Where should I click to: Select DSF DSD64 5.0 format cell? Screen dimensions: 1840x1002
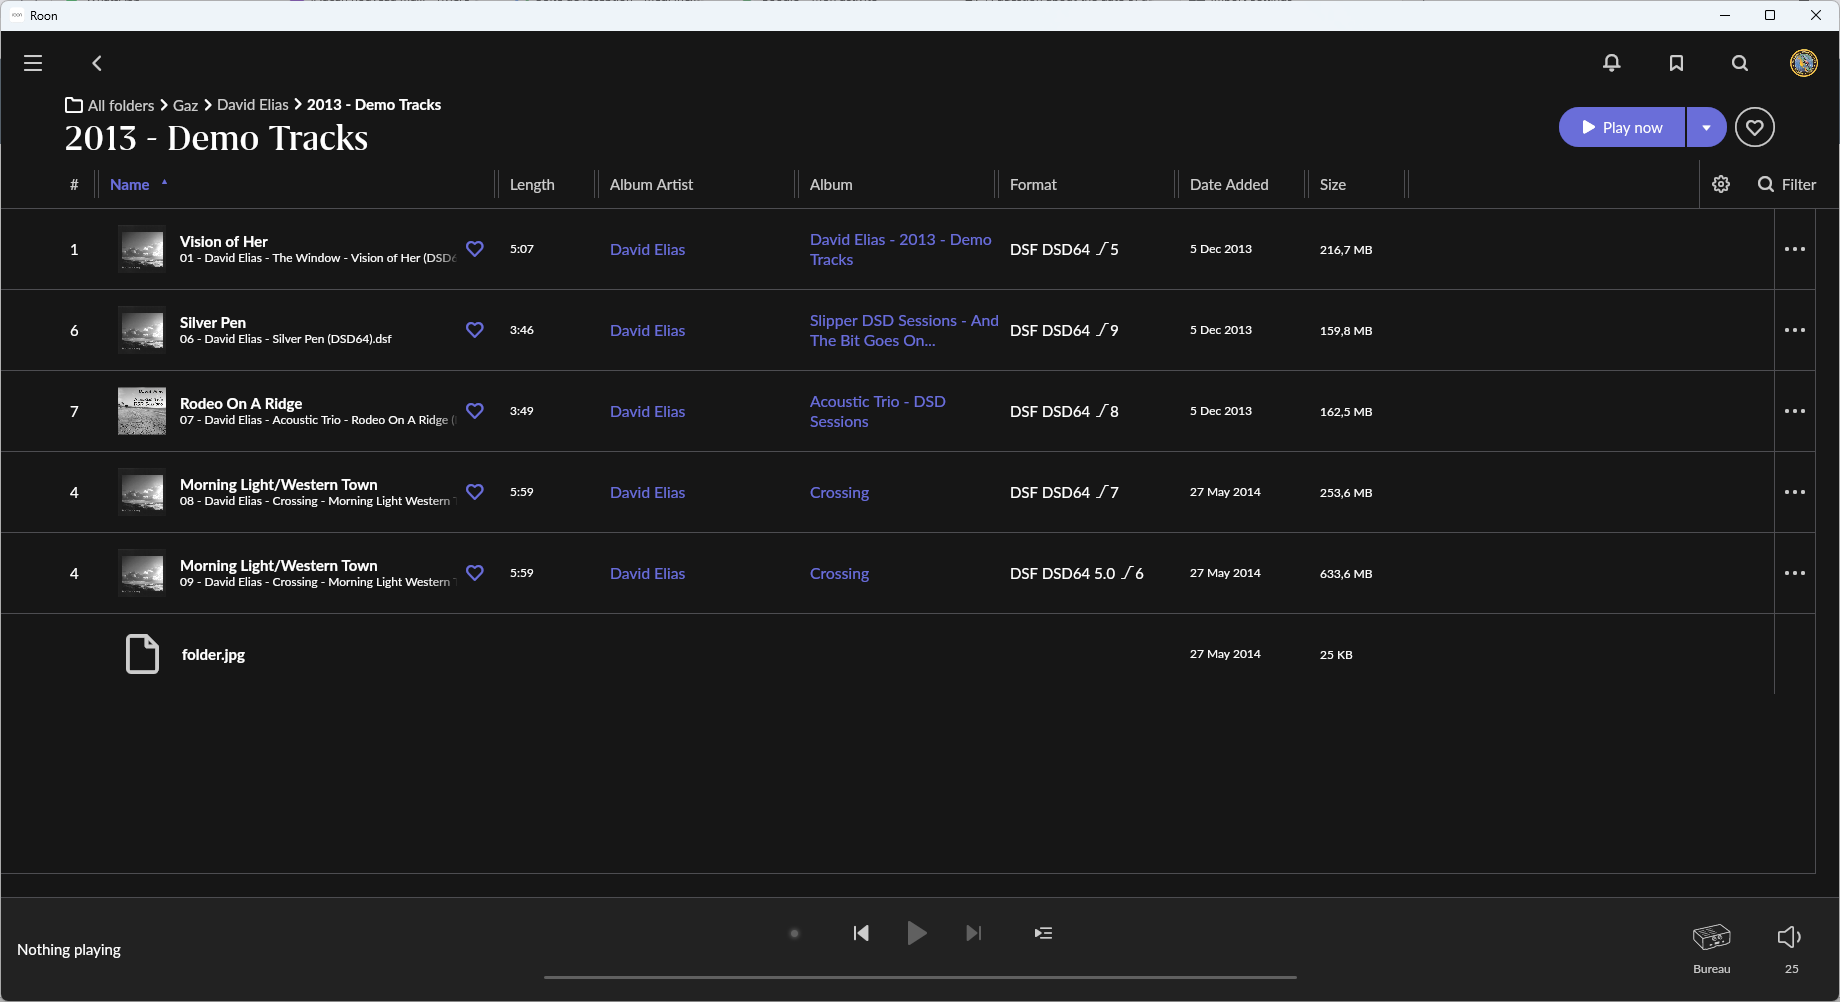(x=1076, y=573)
